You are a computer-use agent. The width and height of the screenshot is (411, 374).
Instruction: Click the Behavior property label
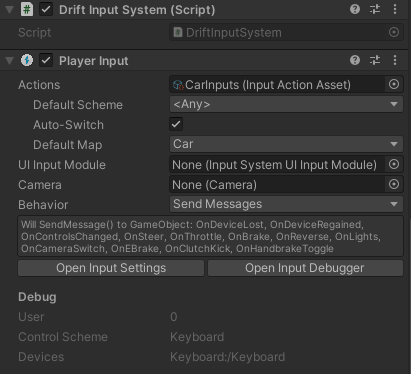pyautogui.click(x=43, y=205)
